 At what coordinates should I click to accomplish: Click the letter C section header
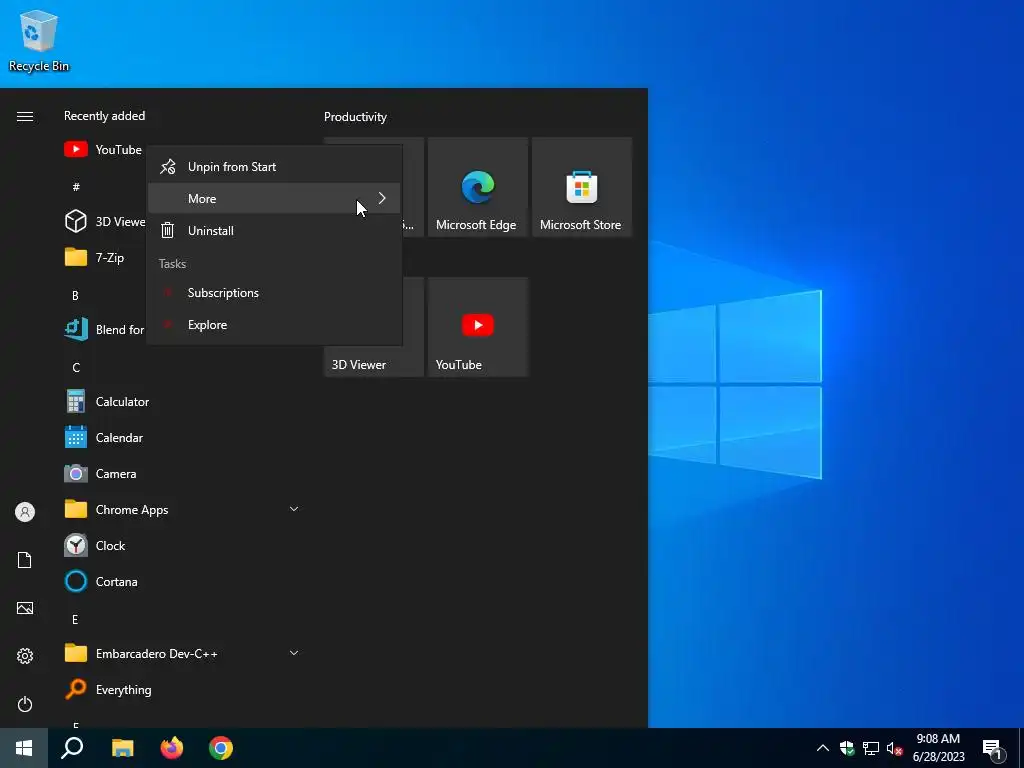tap(76, 367)
